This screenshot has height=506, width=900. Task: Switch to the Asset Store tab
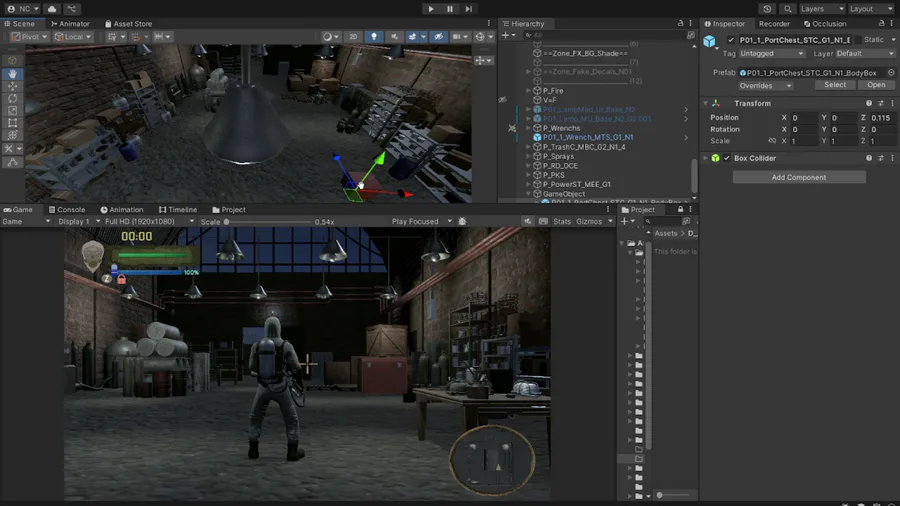pyautogui.click(x=129, y=24)
